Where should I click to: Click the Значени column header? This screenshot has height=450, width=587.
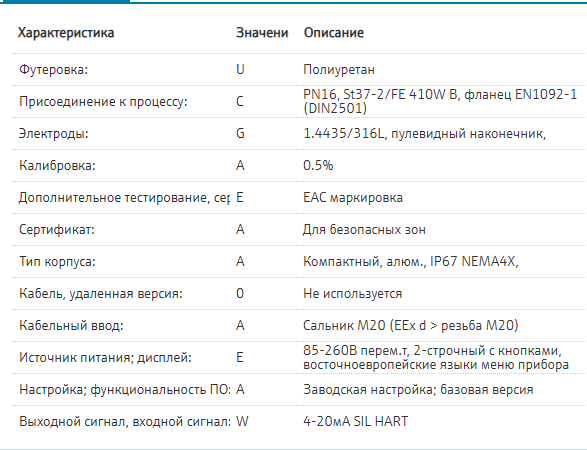262,33
